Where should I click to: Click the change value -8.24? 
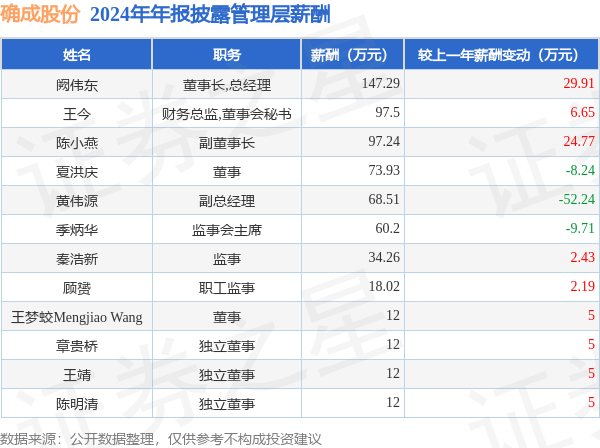coord(580,170)
